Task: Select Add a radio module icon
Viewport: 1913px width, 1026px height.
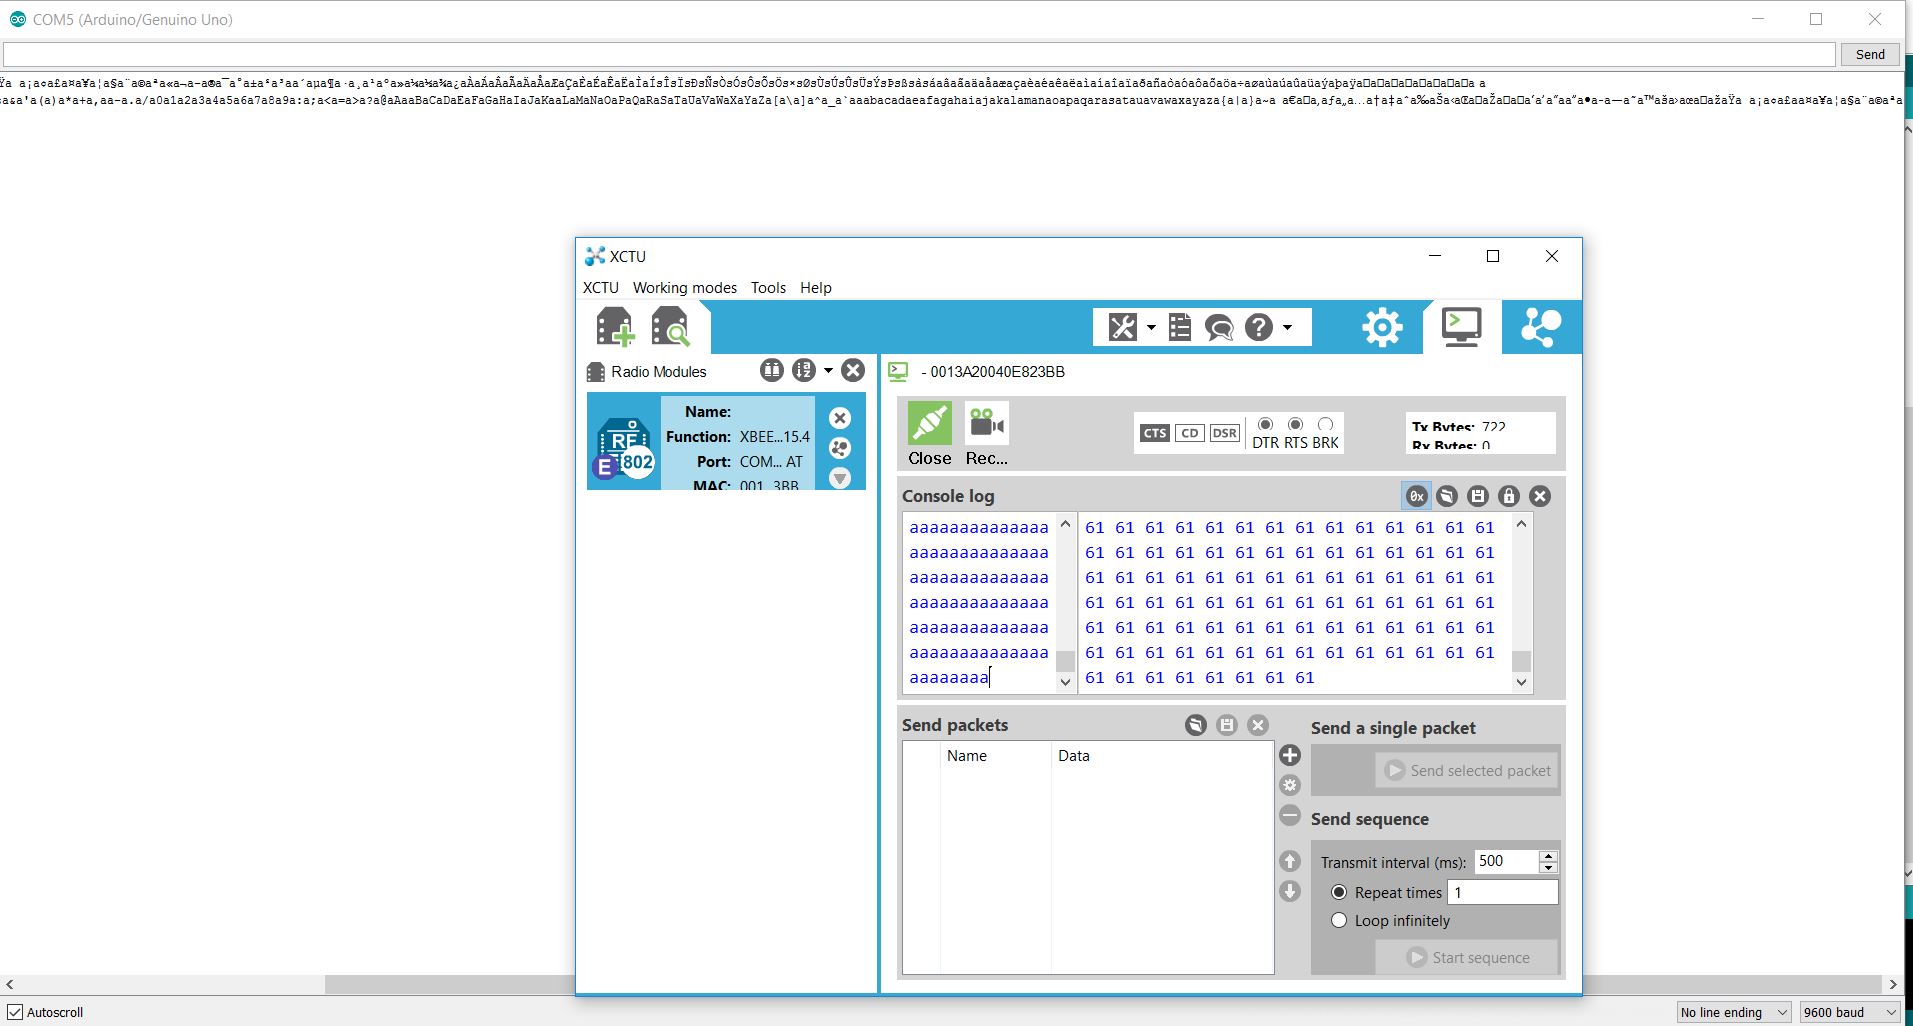Action: (616, 327)
